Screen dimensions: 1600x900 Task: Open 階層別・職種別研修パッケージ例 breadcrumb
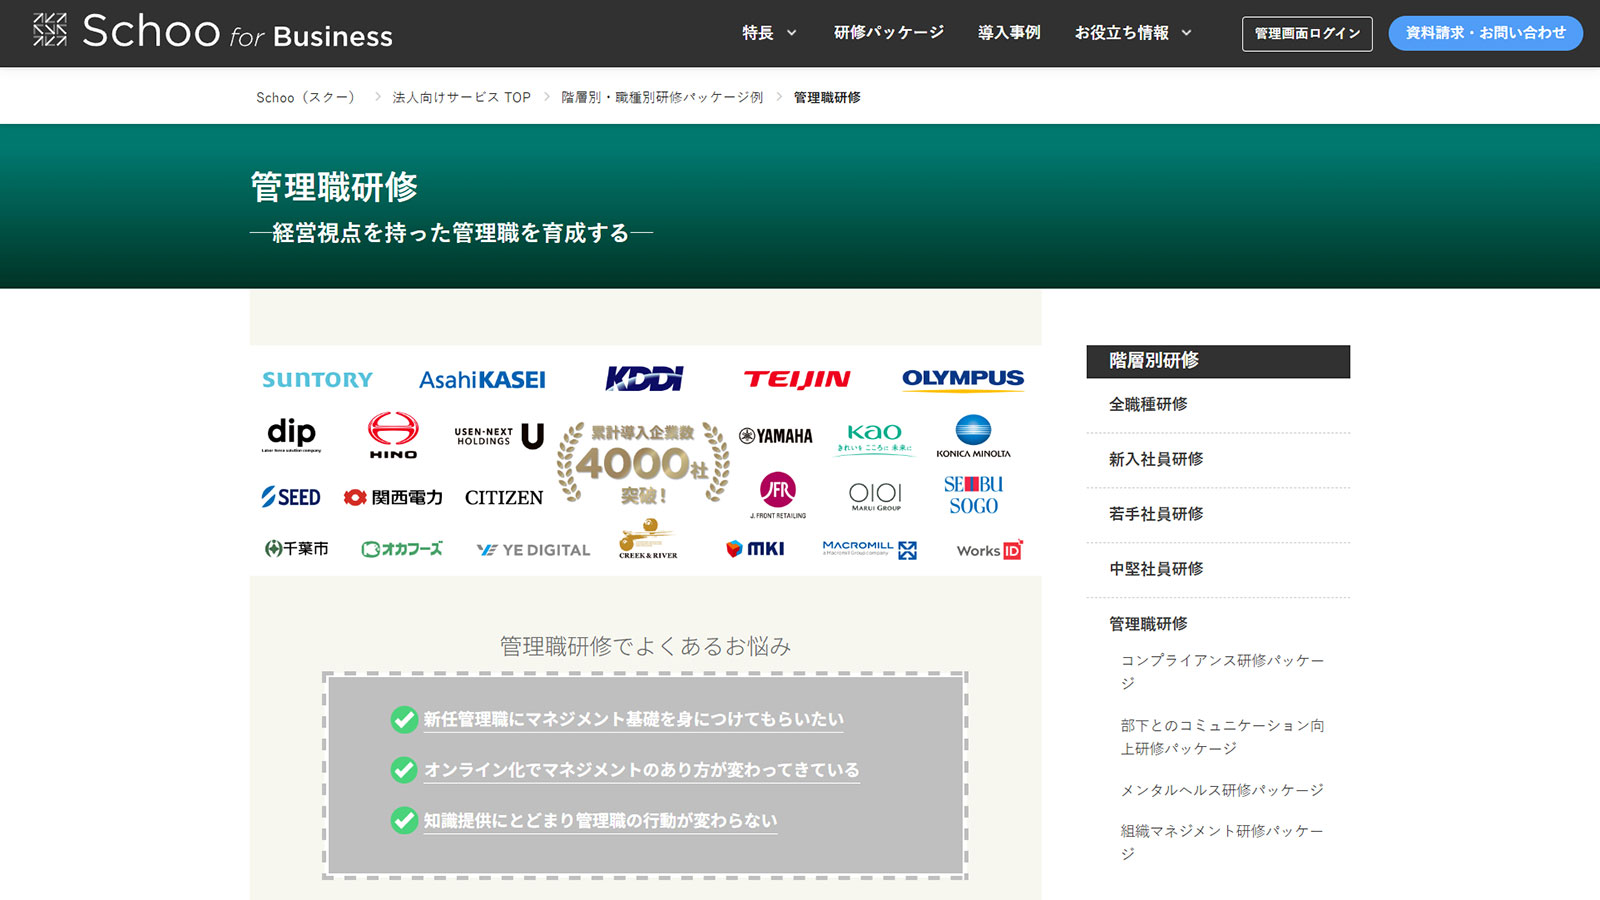tap(662, 97)
